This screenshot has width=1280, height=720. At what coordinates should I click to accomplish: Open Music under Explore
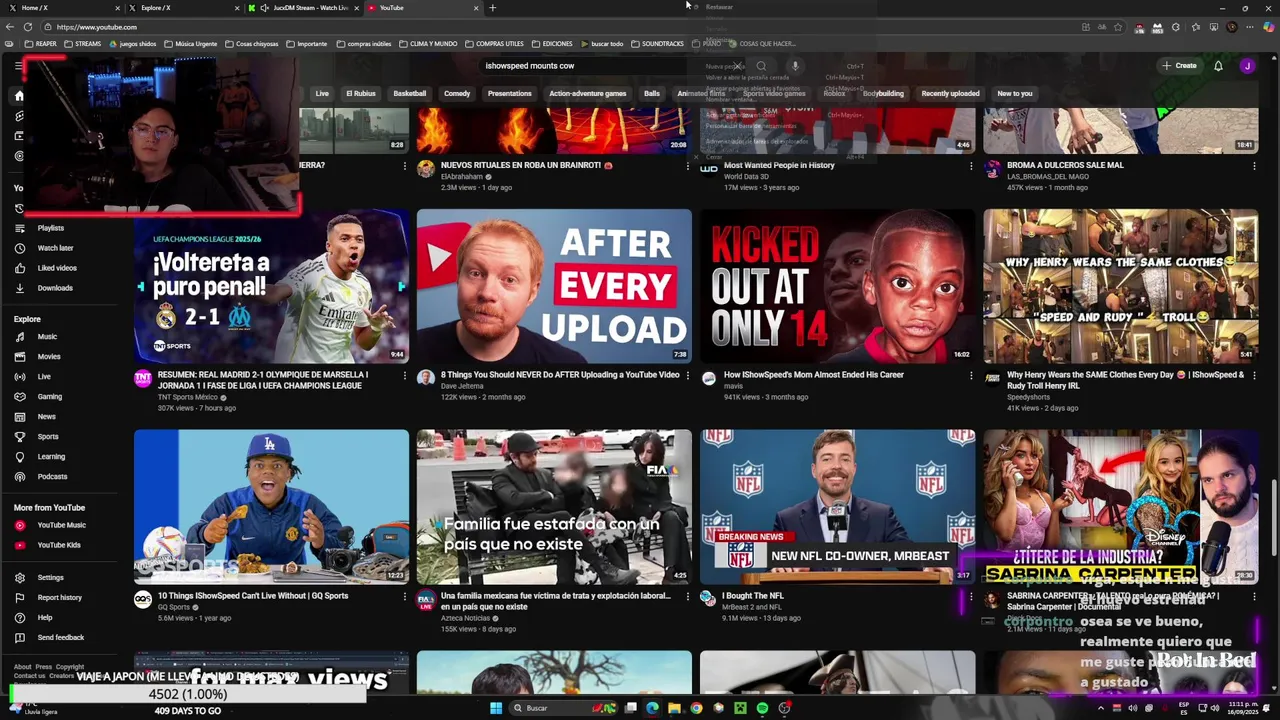pos(47,337)
